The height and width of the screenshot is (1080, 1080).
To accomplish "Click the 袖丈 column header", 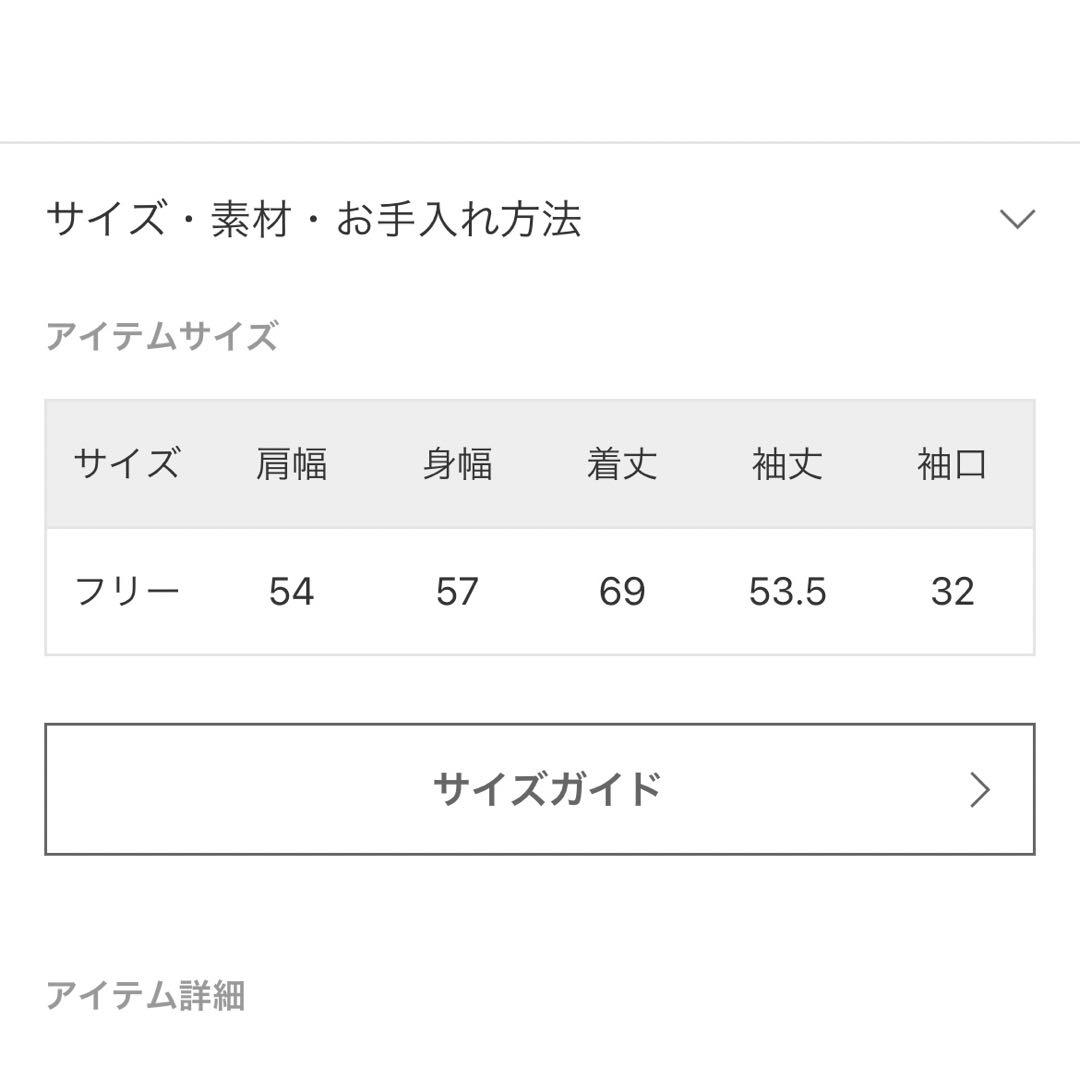I will coord(787,464).
